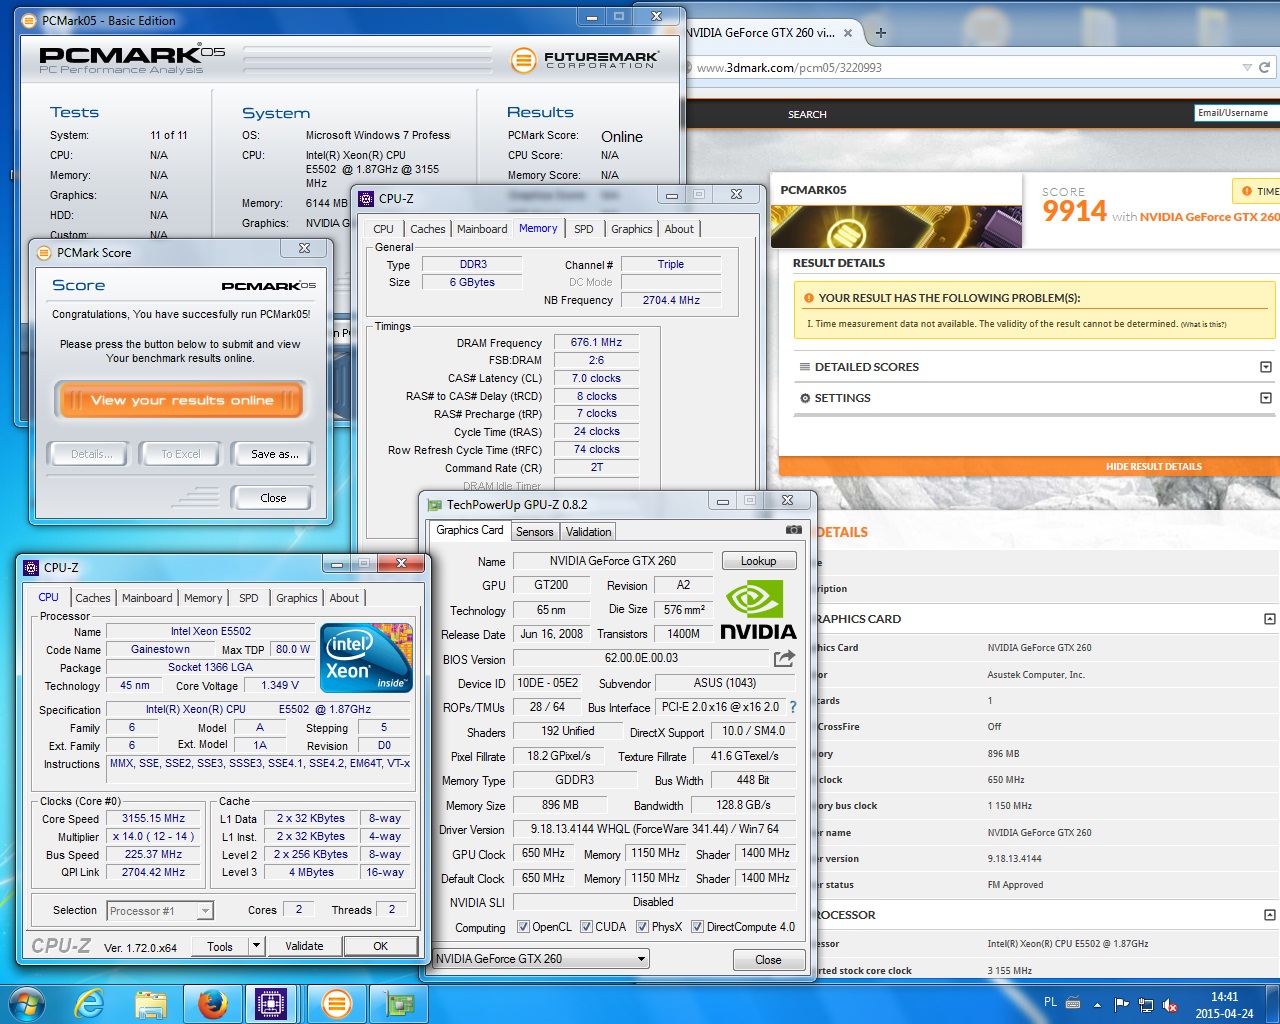
Task: Toggle the PhysX checkbox
Action: click(642, 927)
